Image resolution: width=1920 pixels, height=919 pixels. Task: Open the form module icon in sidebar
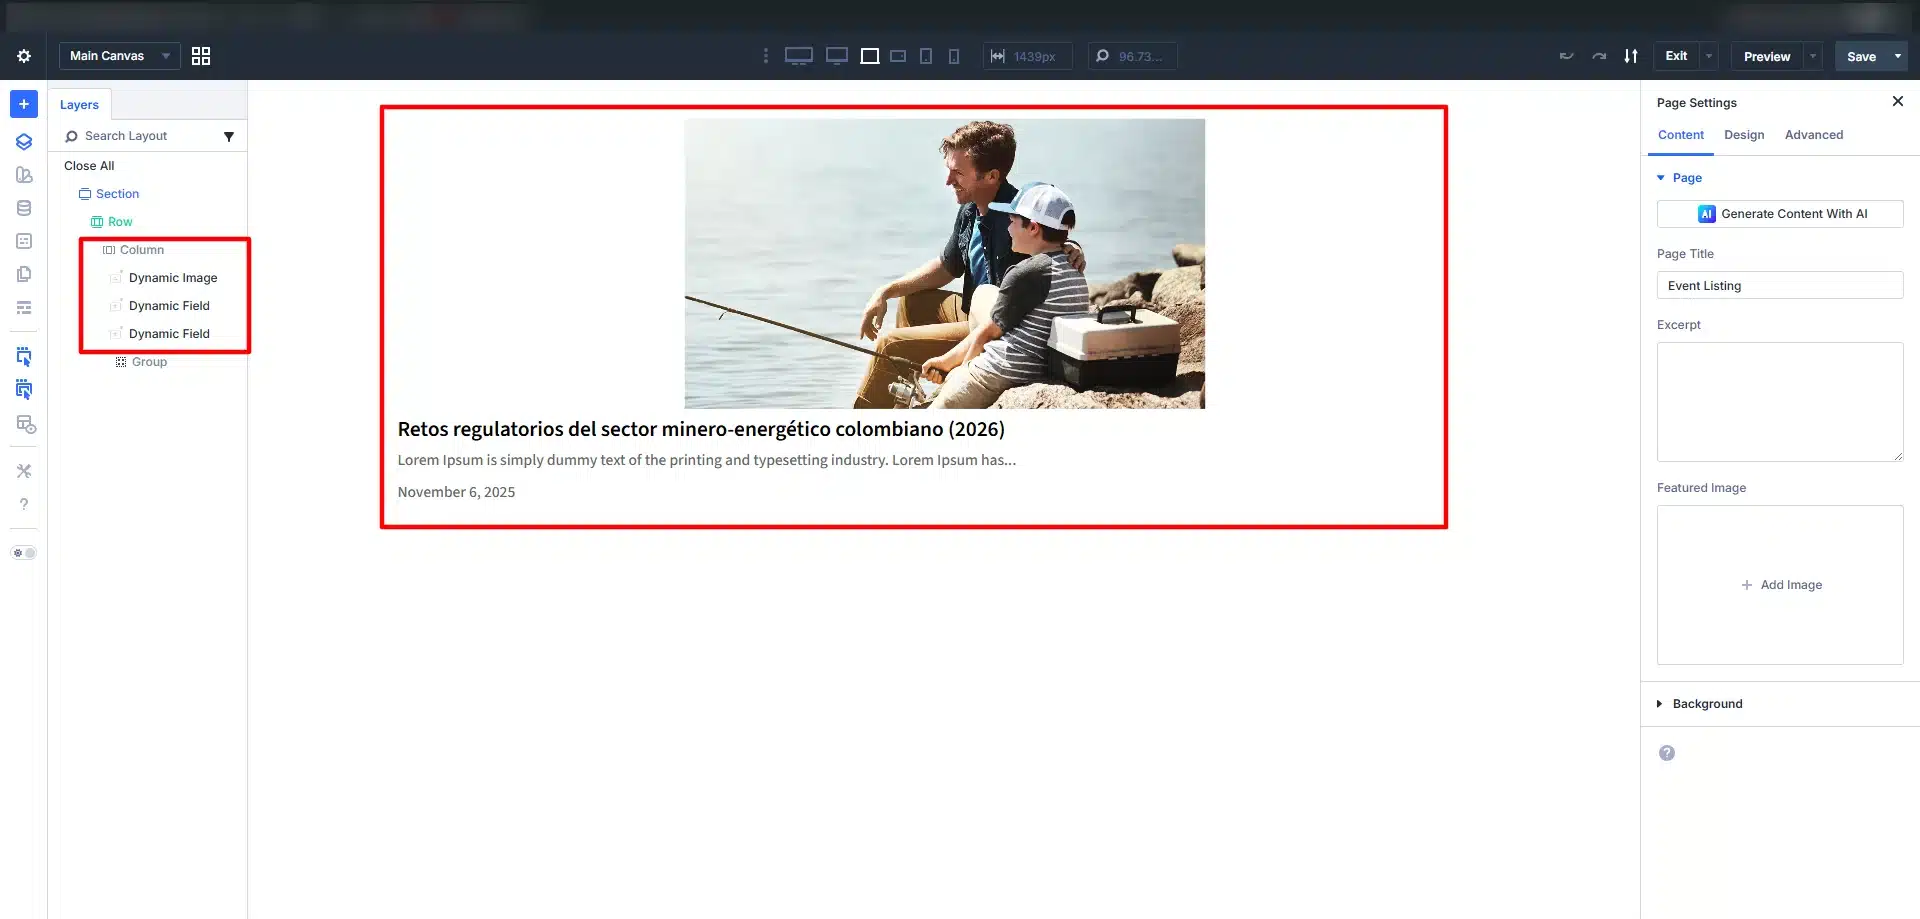24,241
